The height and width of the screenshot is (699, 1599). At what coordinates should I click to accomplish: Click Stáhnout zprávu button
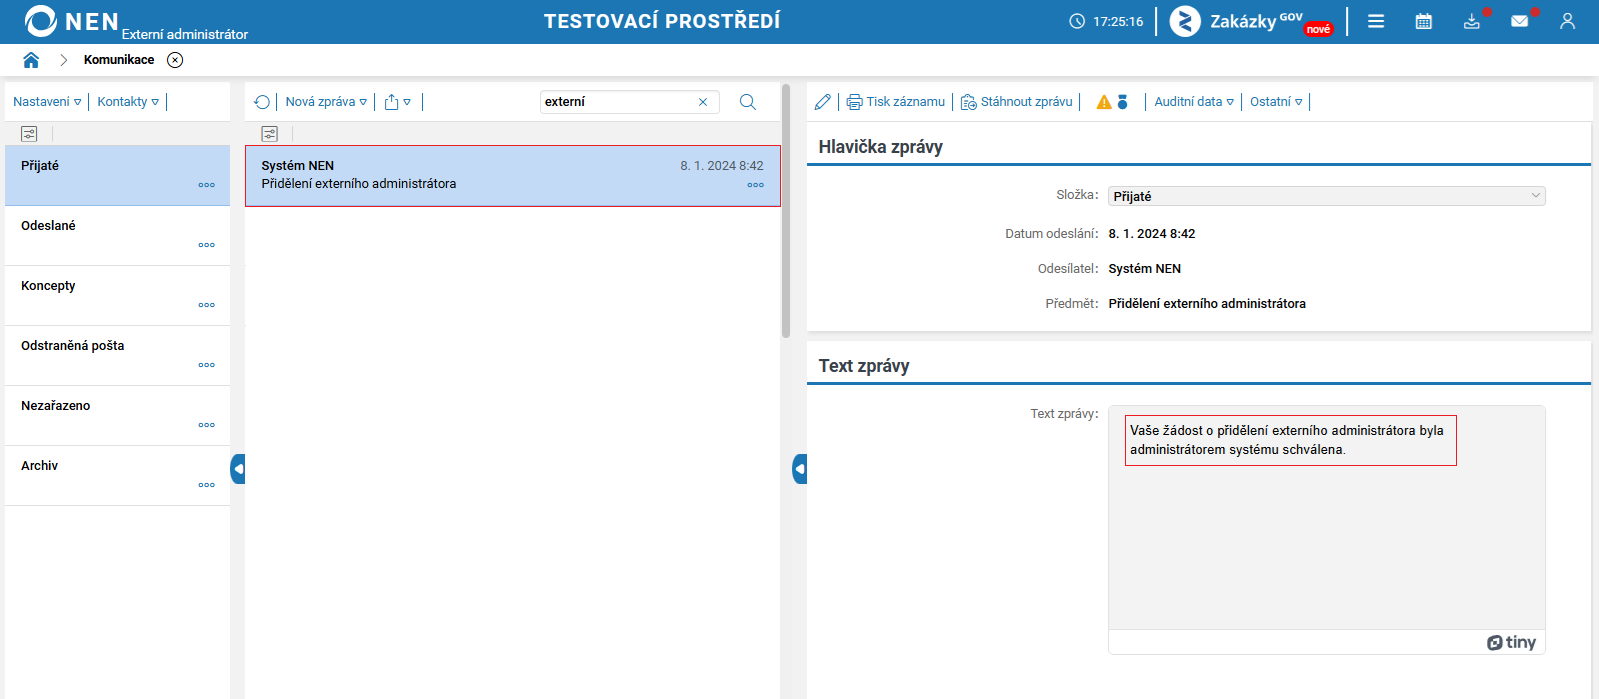click(1017, 102)
